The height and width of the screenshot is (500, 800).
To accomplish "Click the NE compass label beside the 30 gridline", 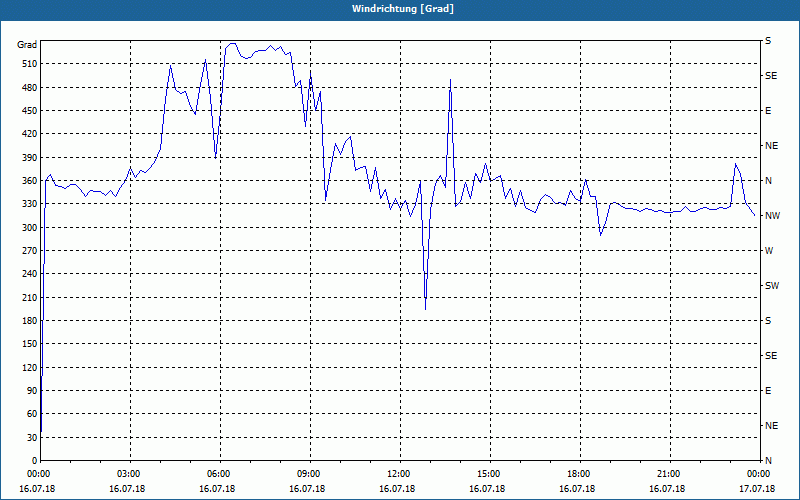I will point(771,426).
